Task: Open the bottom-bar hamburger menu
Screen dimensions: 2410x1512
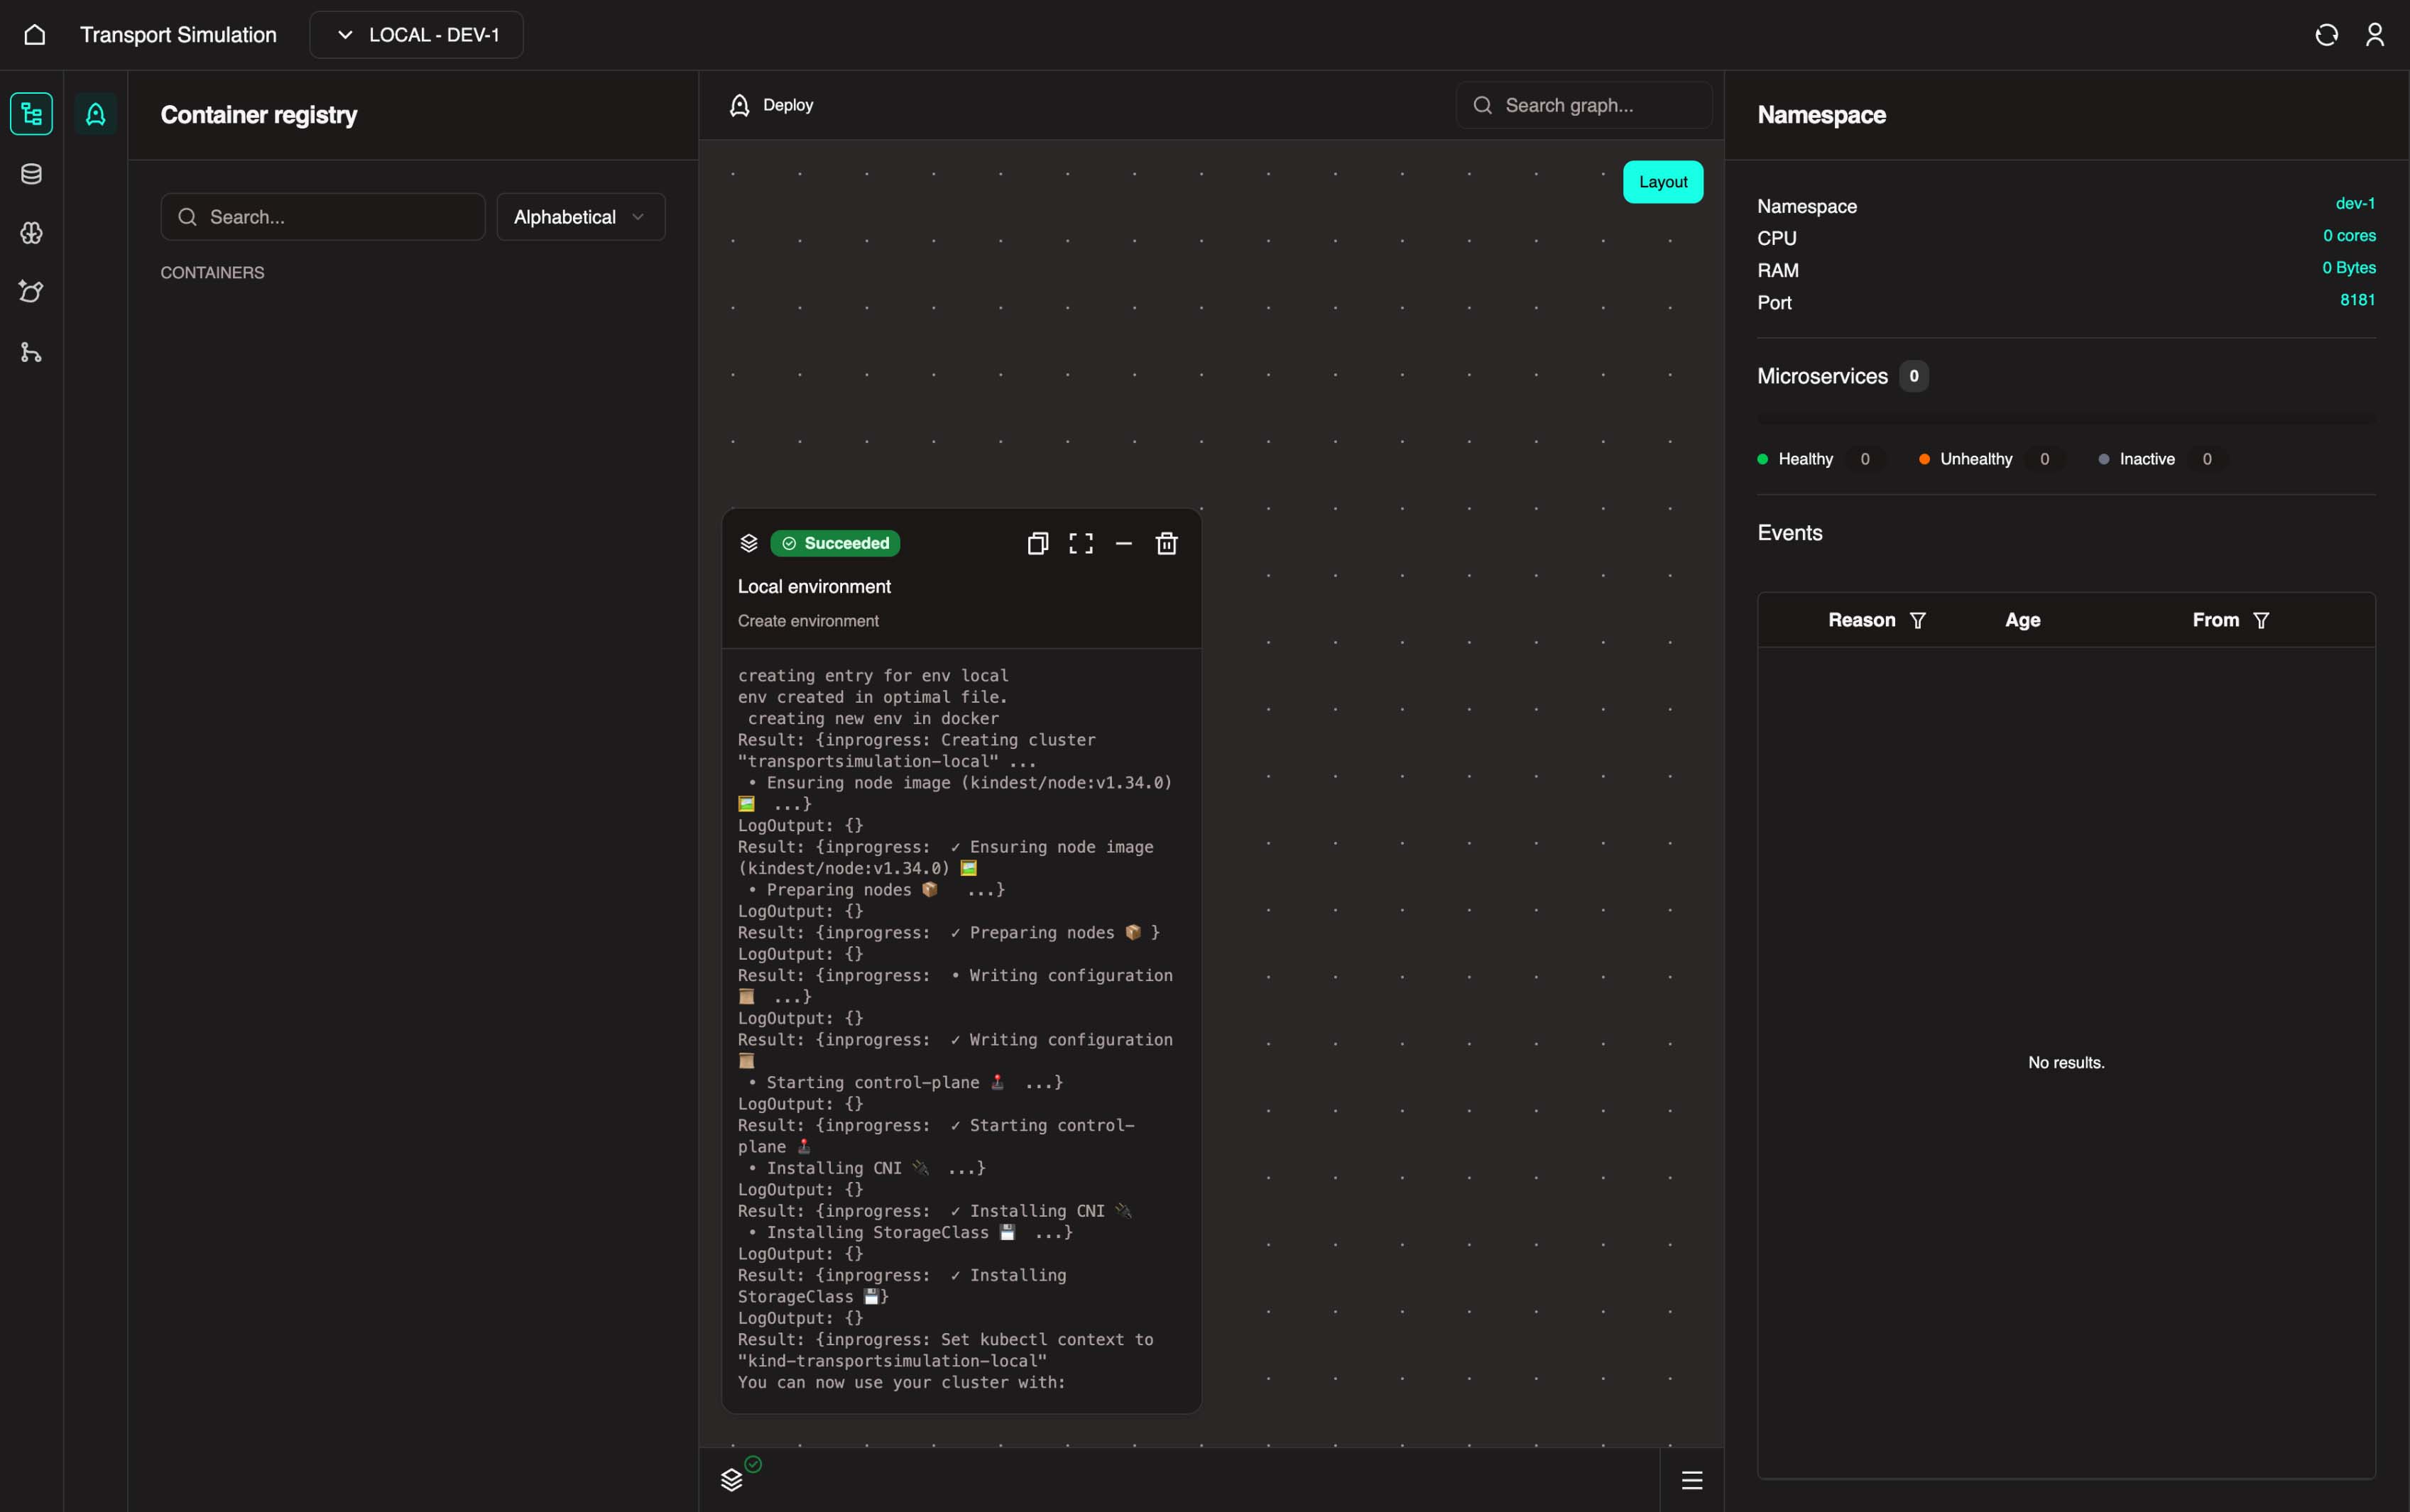Action: [x=1692, y=1480]
